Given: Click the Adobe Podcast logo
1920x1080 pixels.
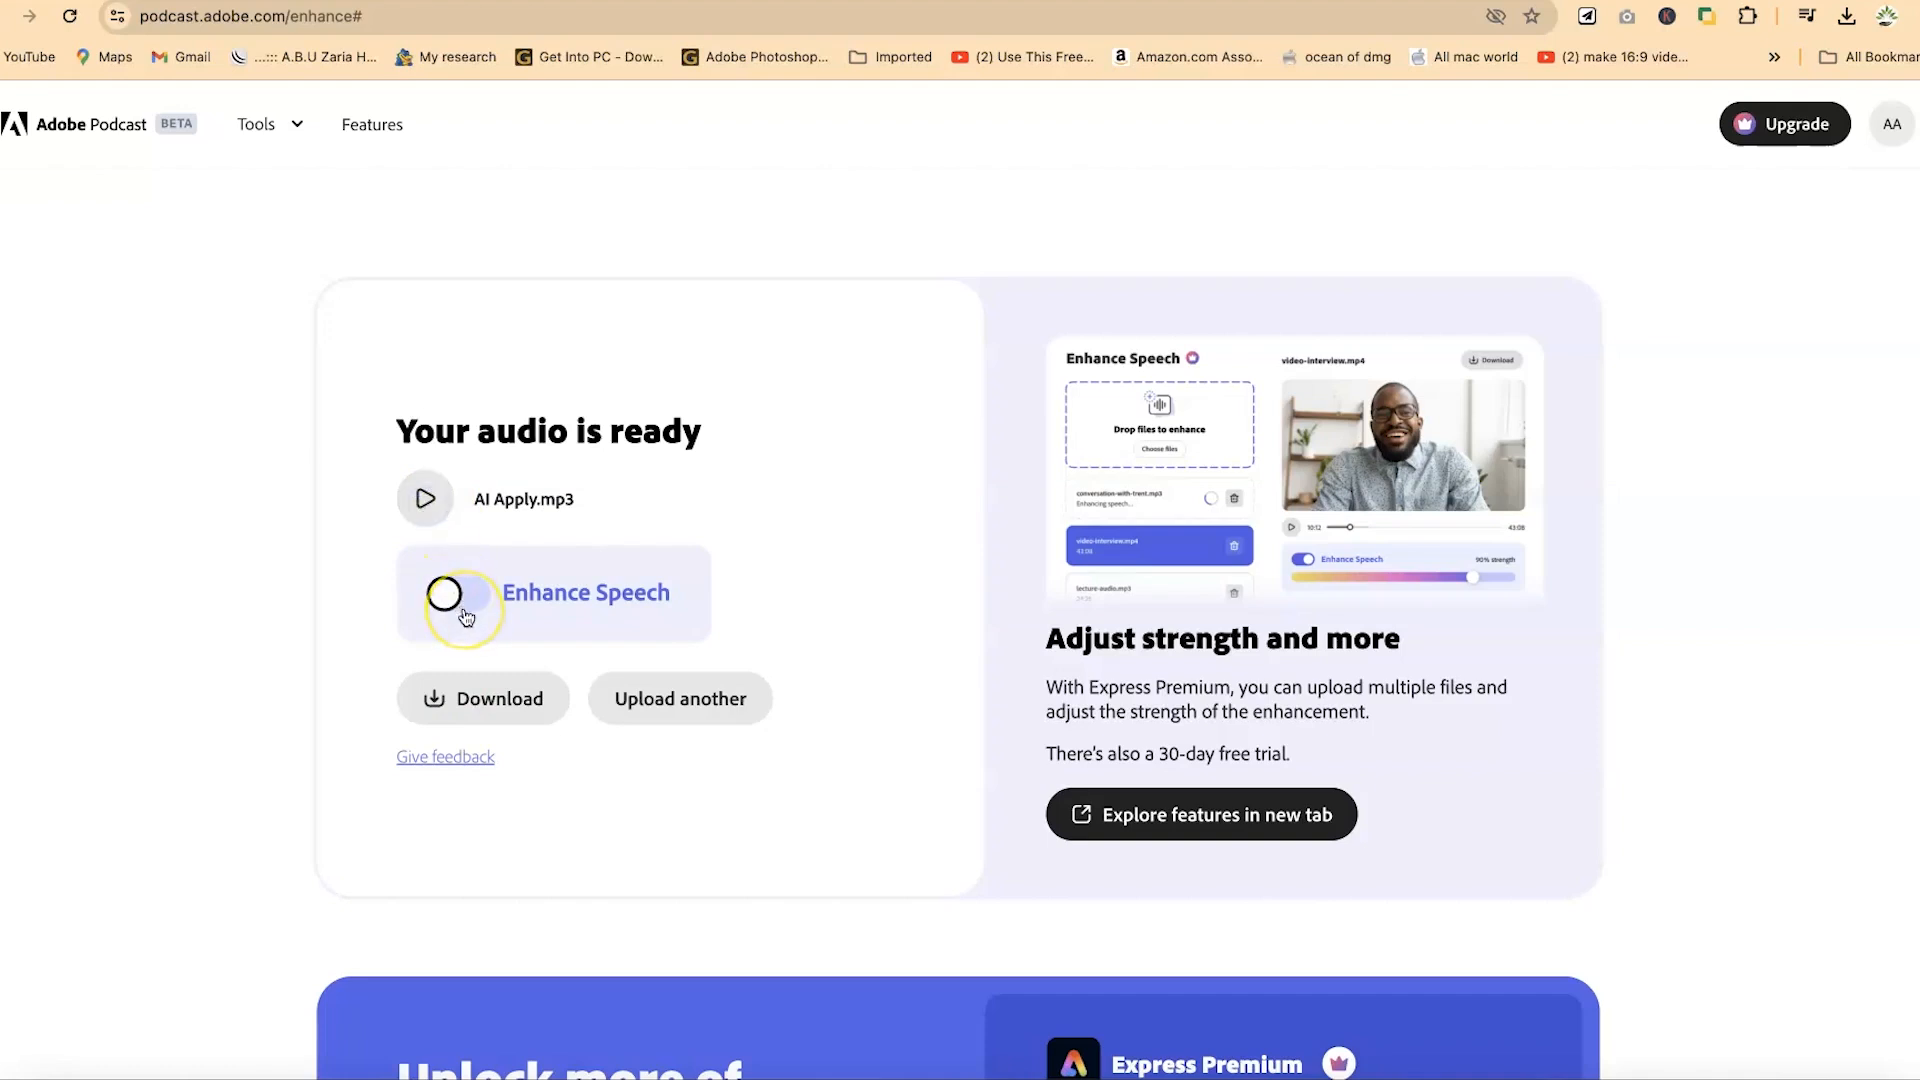Looking at the screenshot, I should 74,124.
